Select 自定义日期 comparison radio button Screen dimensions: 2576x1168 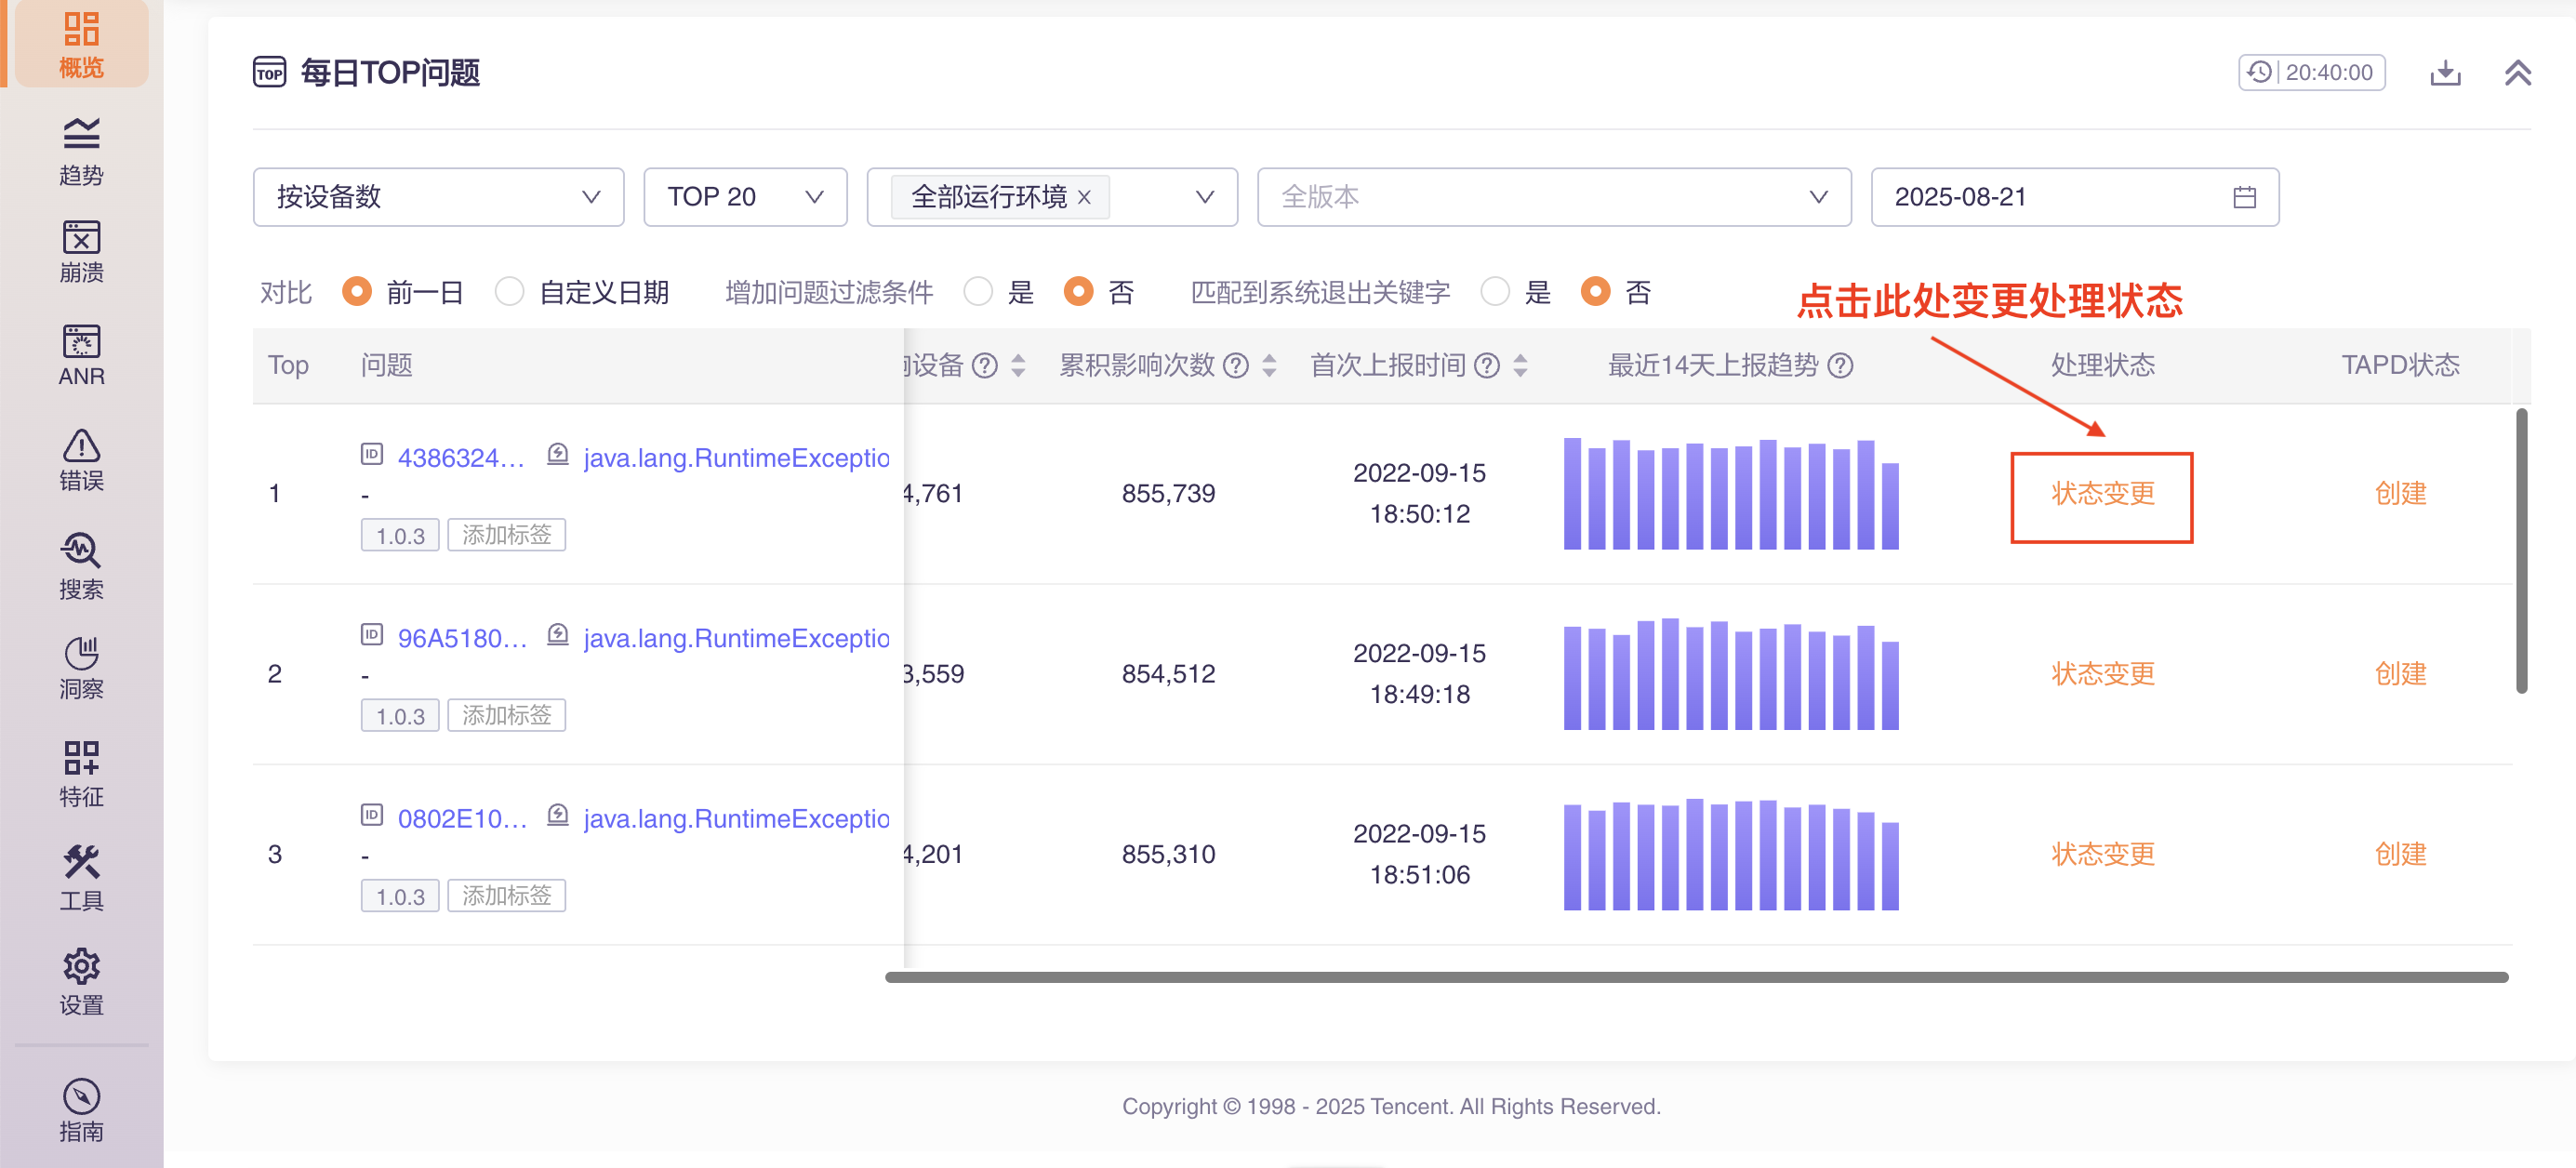[509, 292]
